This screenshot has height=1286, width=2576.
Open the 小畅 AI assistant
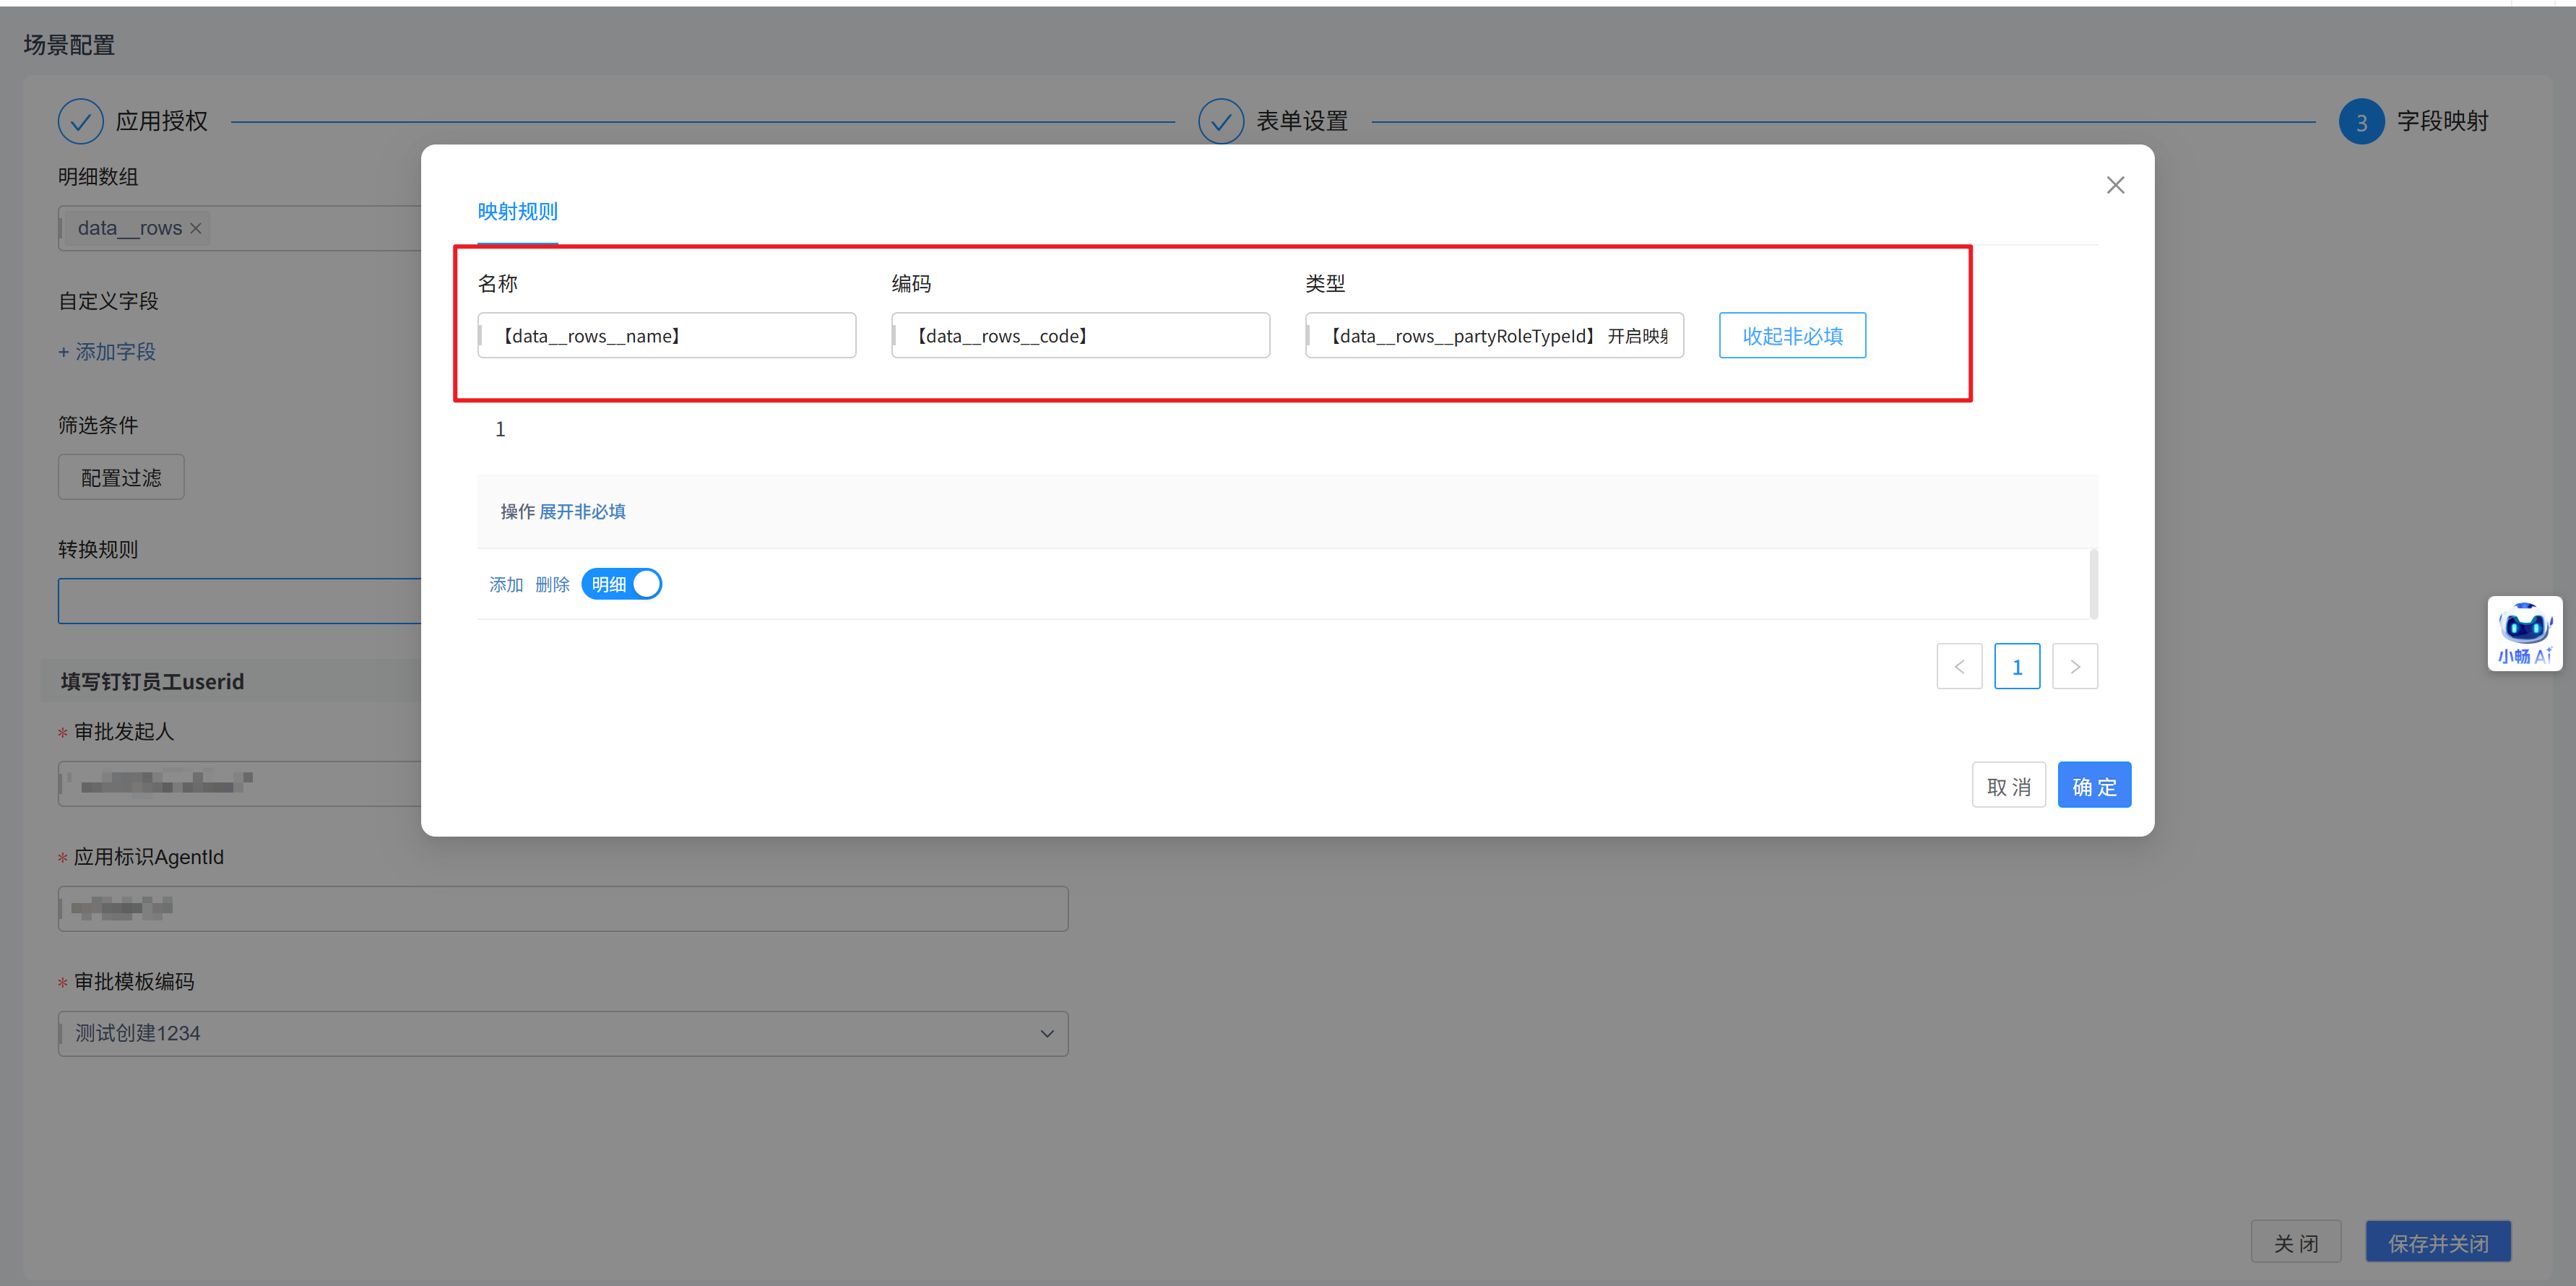2523,633
